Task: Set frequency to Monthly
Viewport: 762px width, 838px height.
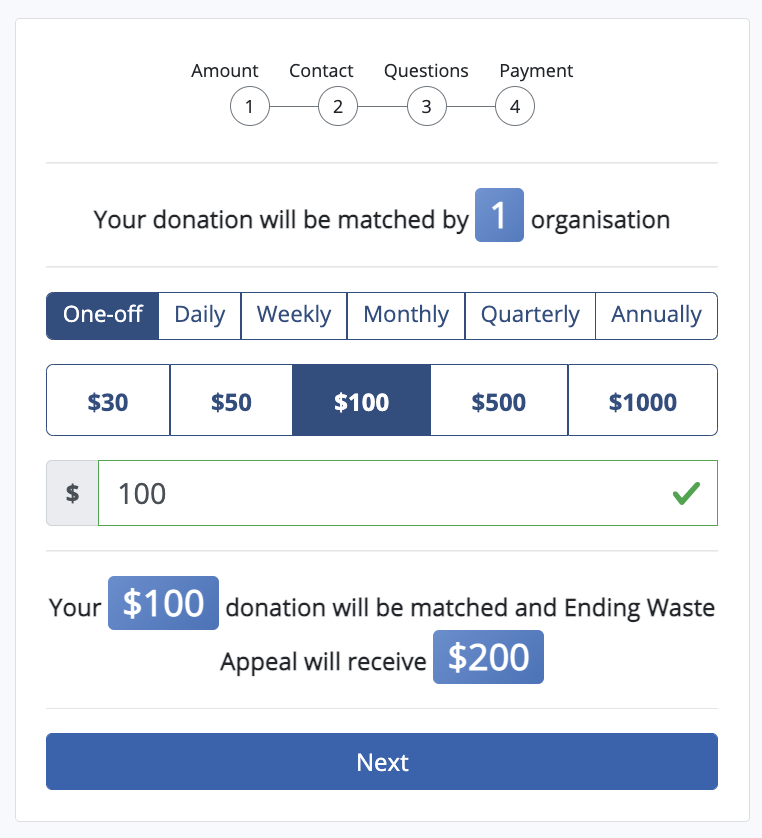Action: (406, 315)
